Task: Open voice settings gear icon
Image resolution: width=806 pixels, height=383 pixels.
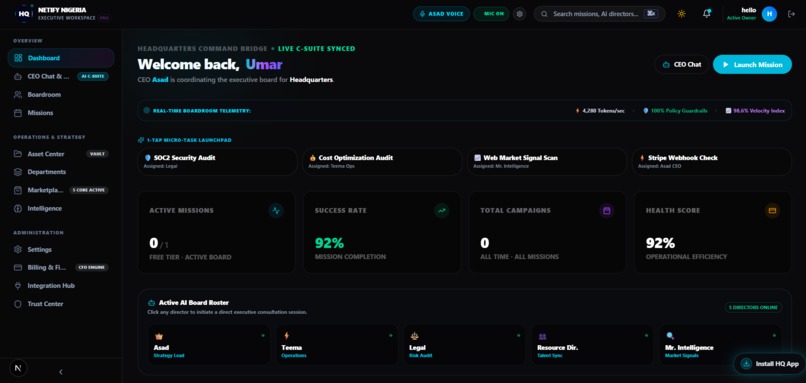Action: 520,14
